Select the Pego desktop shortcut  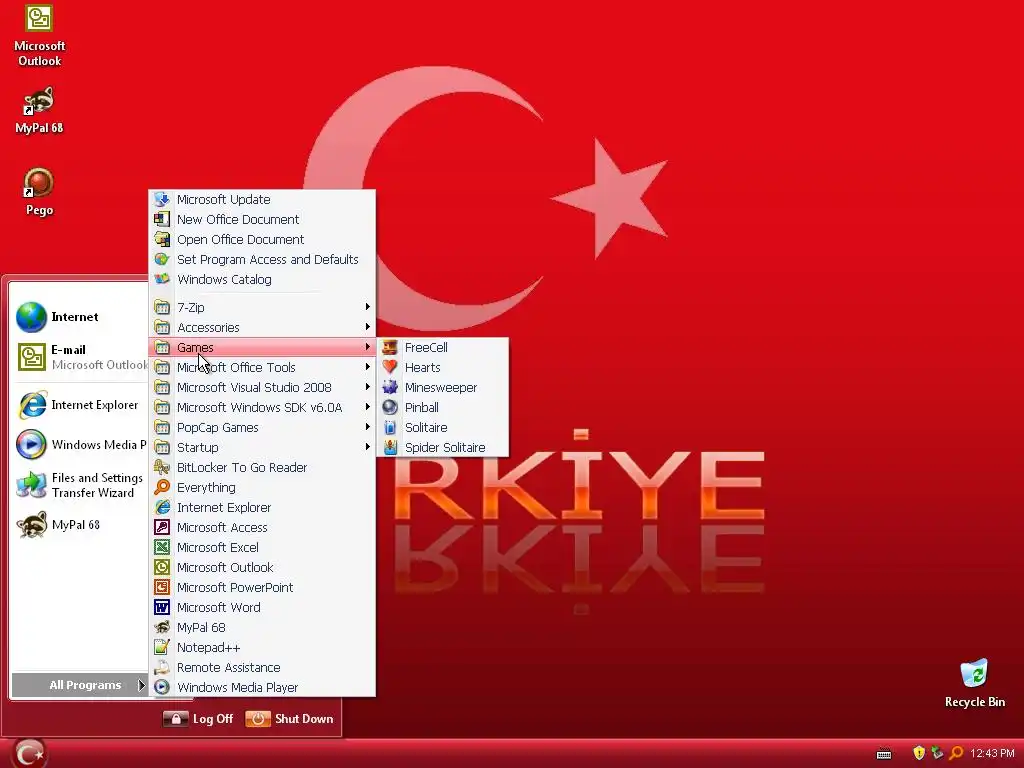click(x=39, y=191)
